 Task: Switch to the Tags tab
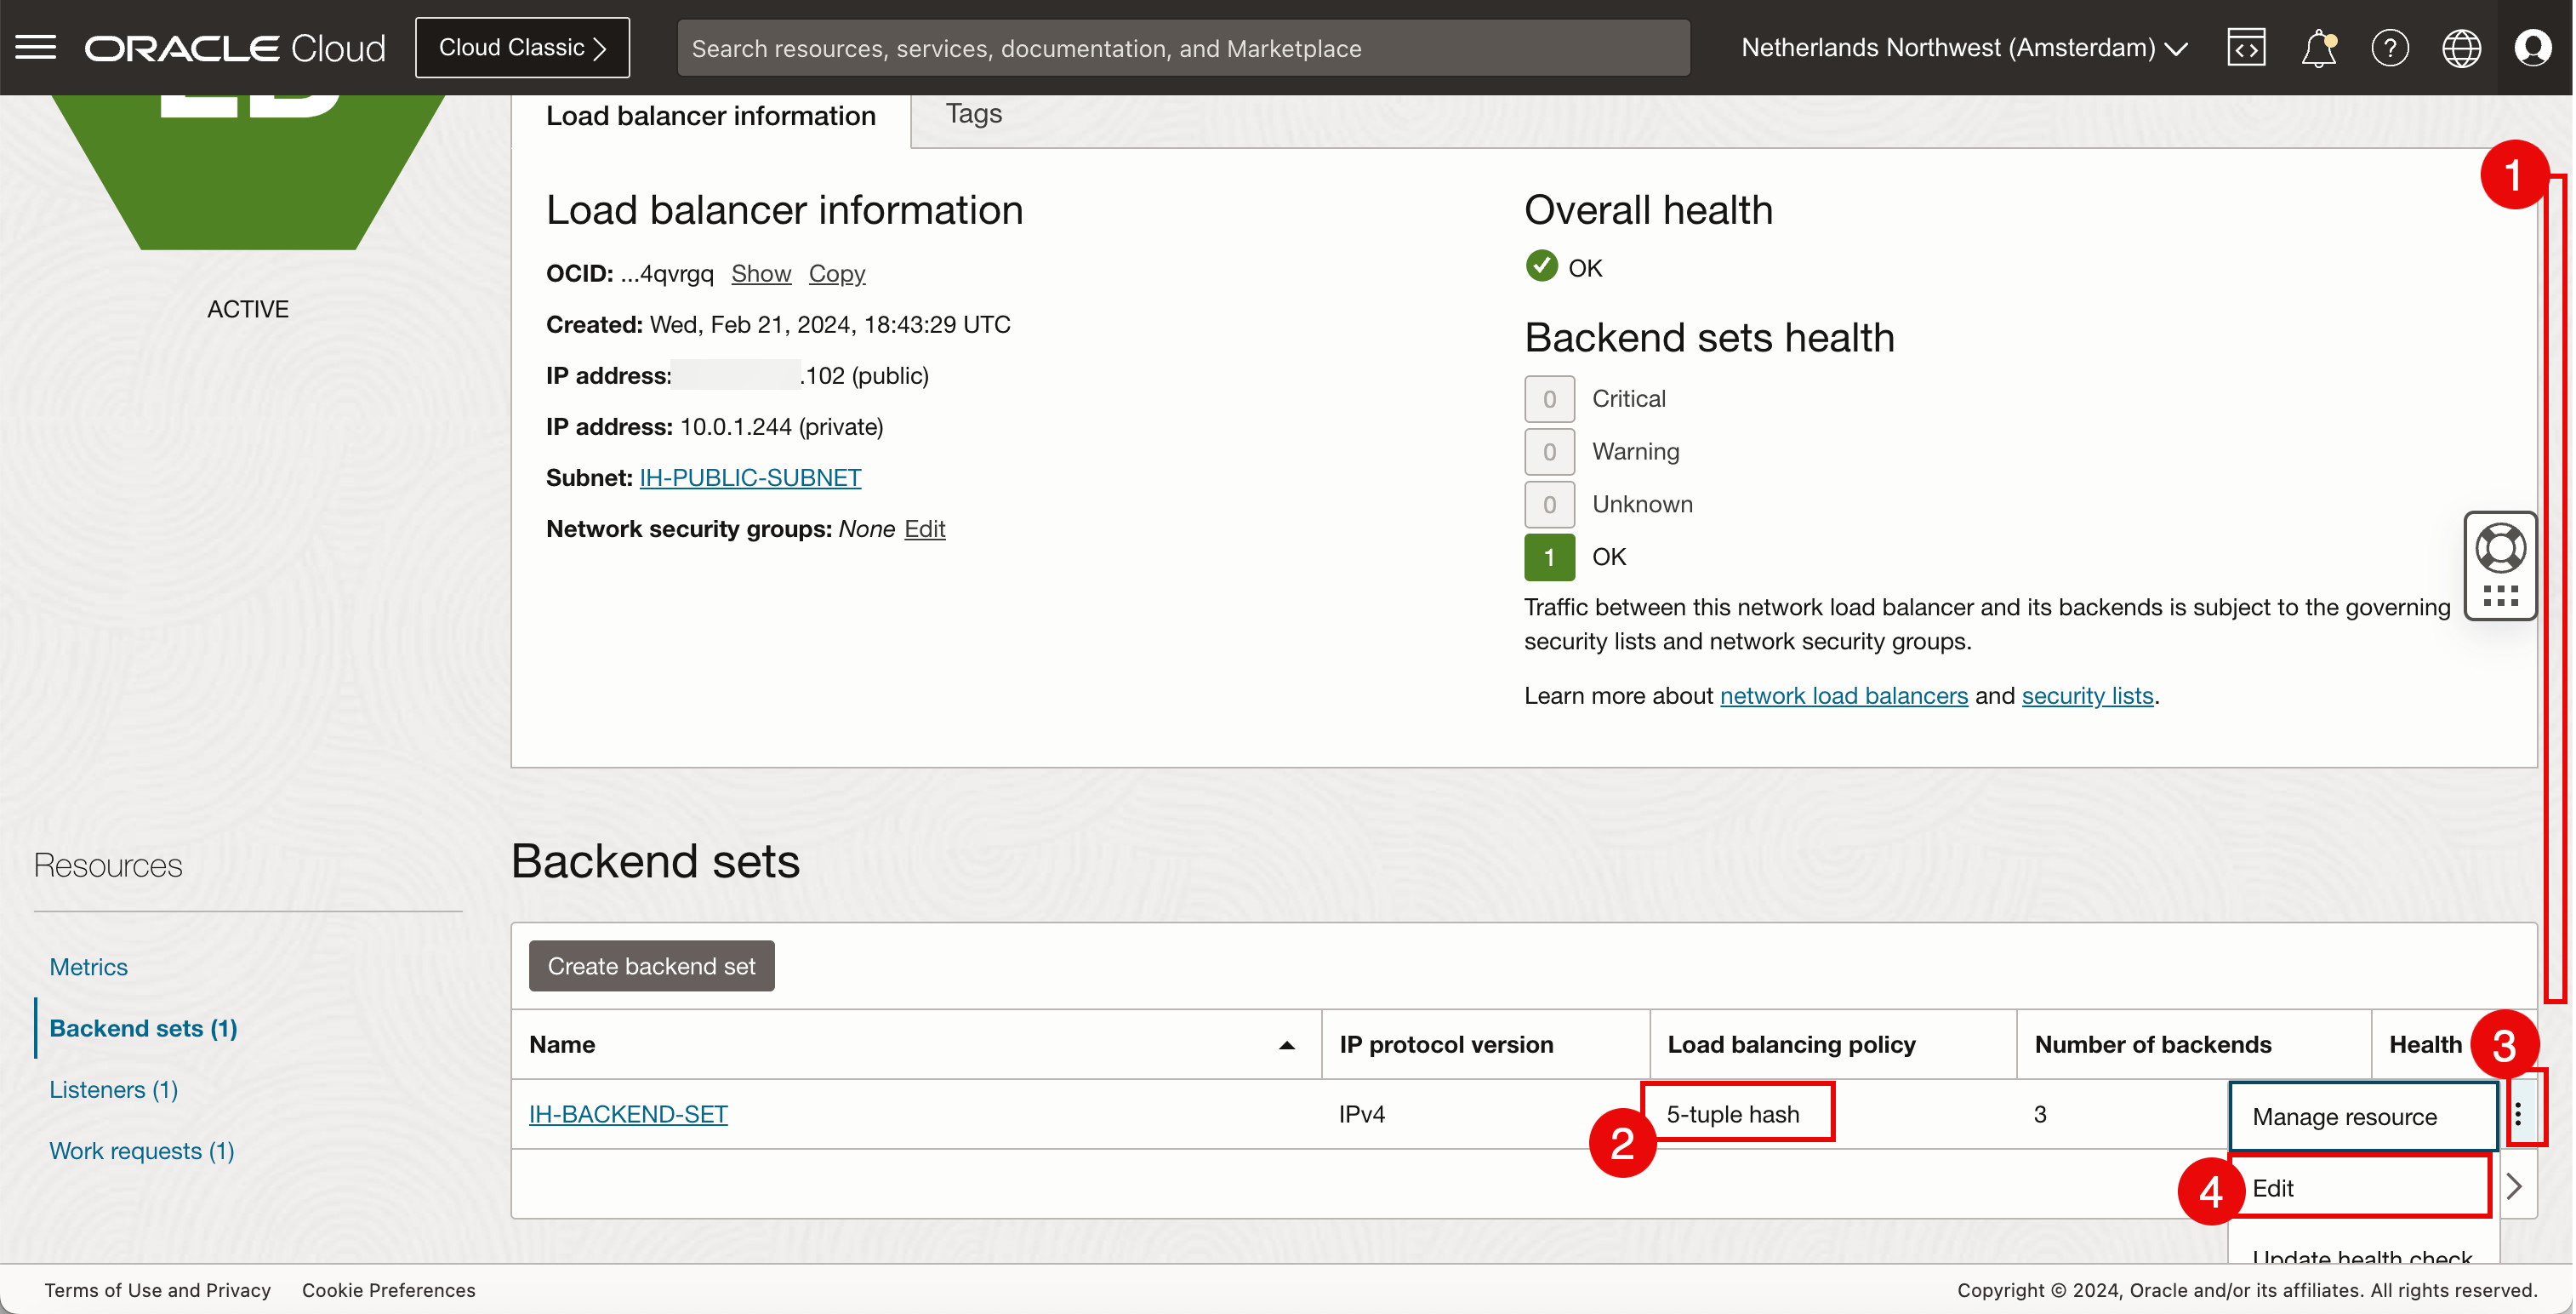pyautogui.click(x=973, y=114)
